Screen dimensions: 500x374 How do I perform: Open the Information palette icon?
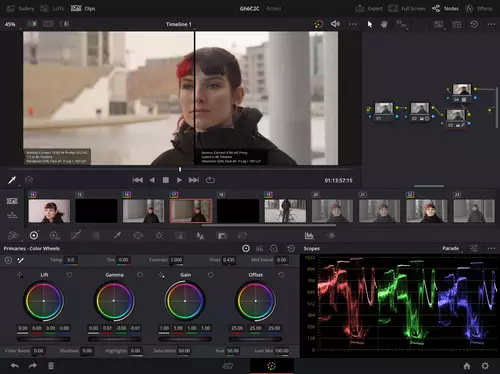[x=331, y=236]
